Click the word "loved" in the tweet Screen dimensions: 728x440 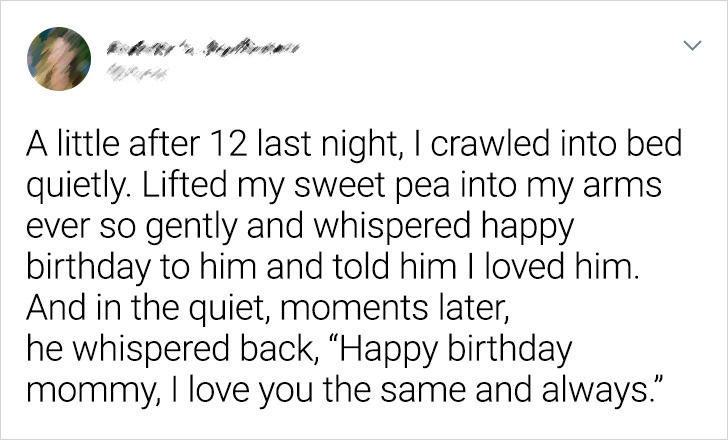[x=526, y=267]
